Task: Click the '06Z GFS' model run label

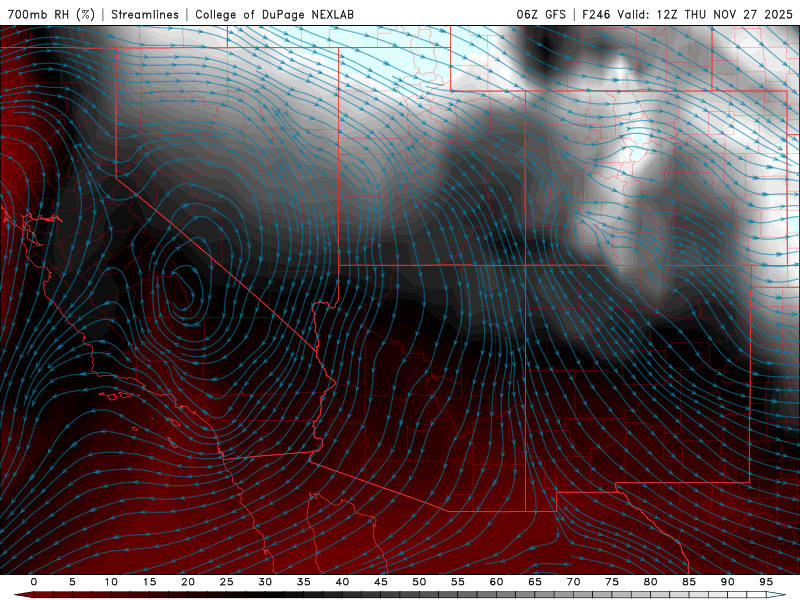Action: (x=541, y=14)
